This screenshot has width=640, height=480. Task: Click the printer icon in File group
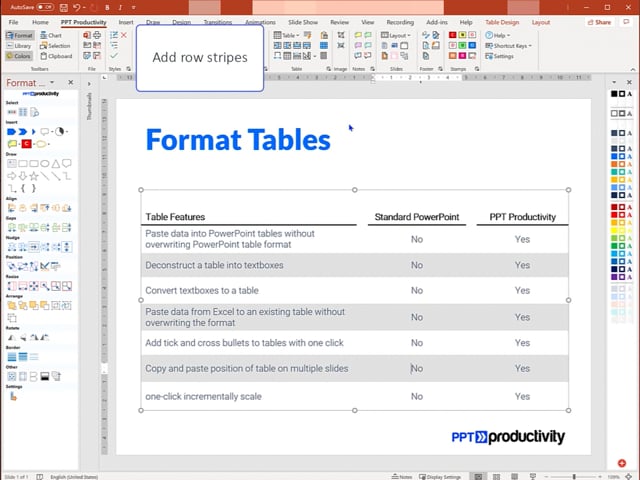[x=97, y=35]
